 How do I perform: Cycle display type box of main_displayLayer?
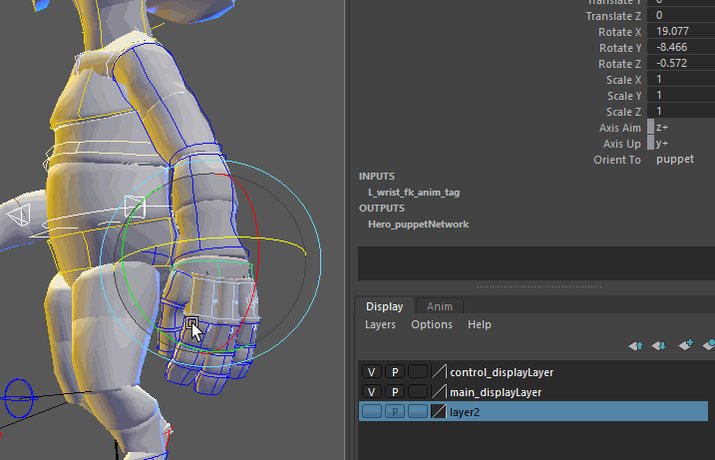click(x=418, y=392)
